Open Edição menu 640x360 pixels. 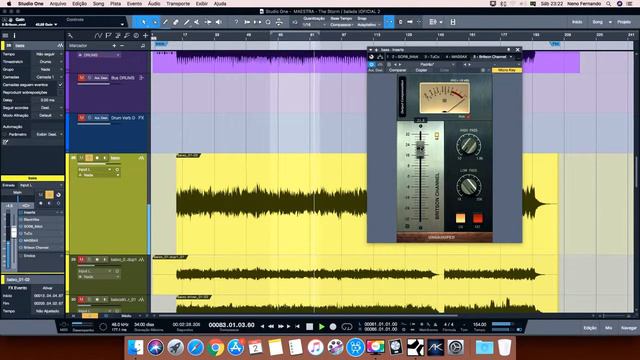79,4
